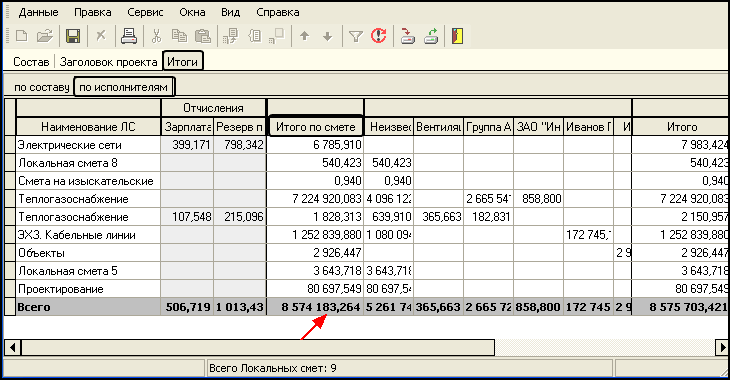Click the cell with value 6 785,910
The image size is (730, 380).
(x=315, y=145)
